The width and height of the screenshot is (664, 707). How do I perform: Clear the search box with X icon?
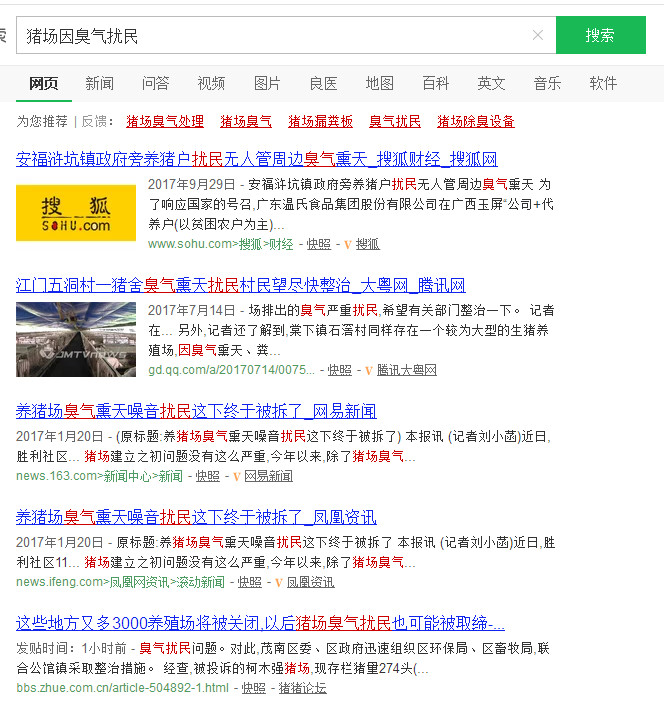click(x=537, y=35)
